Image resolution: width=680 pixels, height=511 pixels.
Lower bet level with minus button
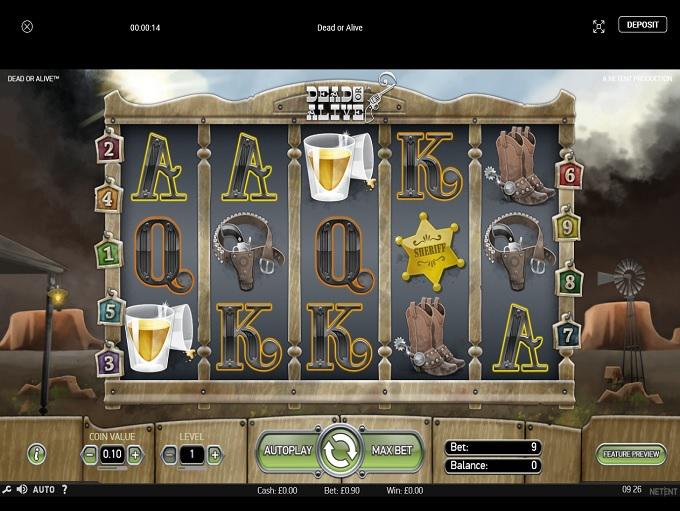point(169,455)
